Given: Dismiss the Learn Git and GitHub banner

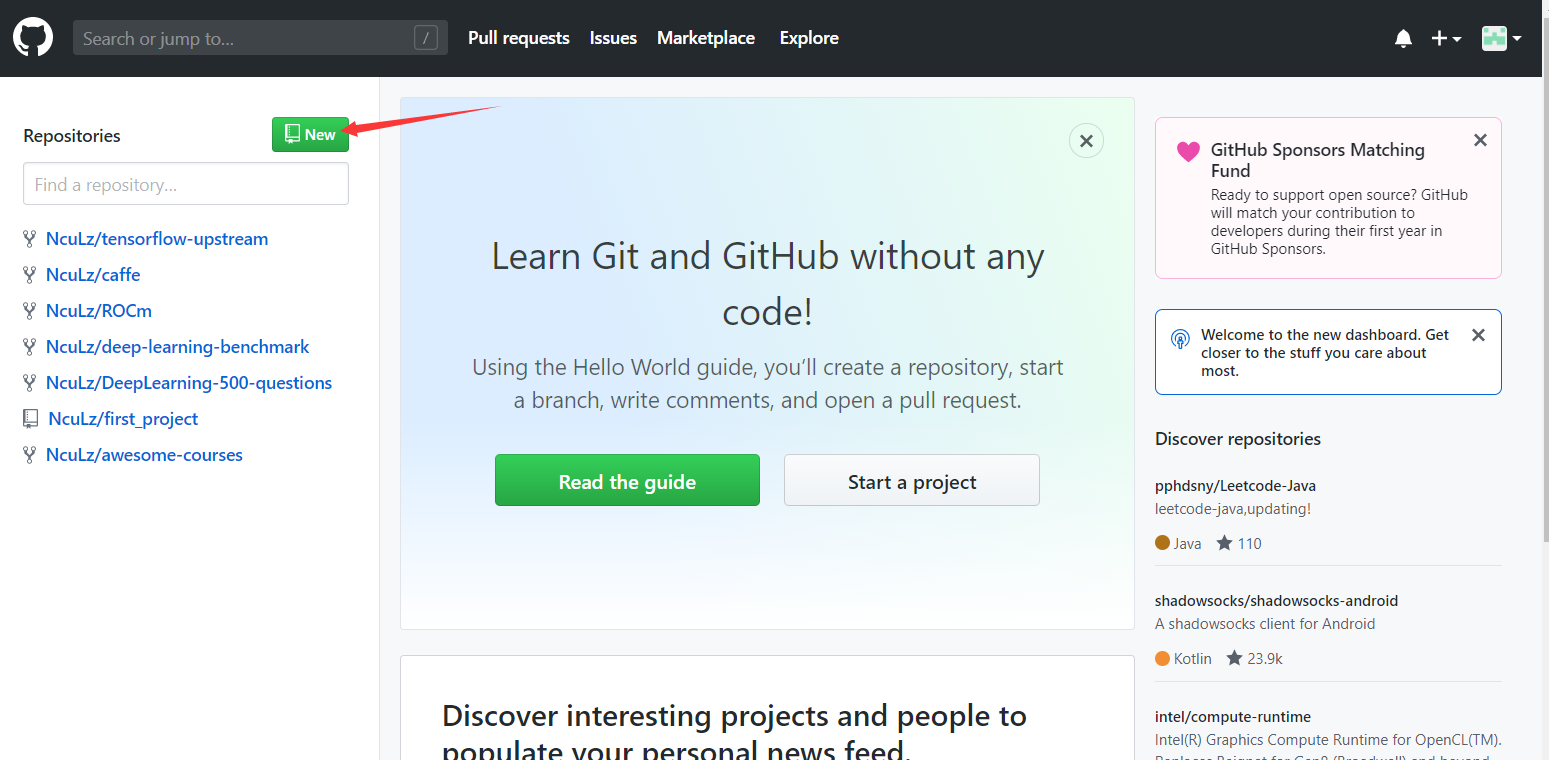Looking at the screenshot, I should (1086, 141).
